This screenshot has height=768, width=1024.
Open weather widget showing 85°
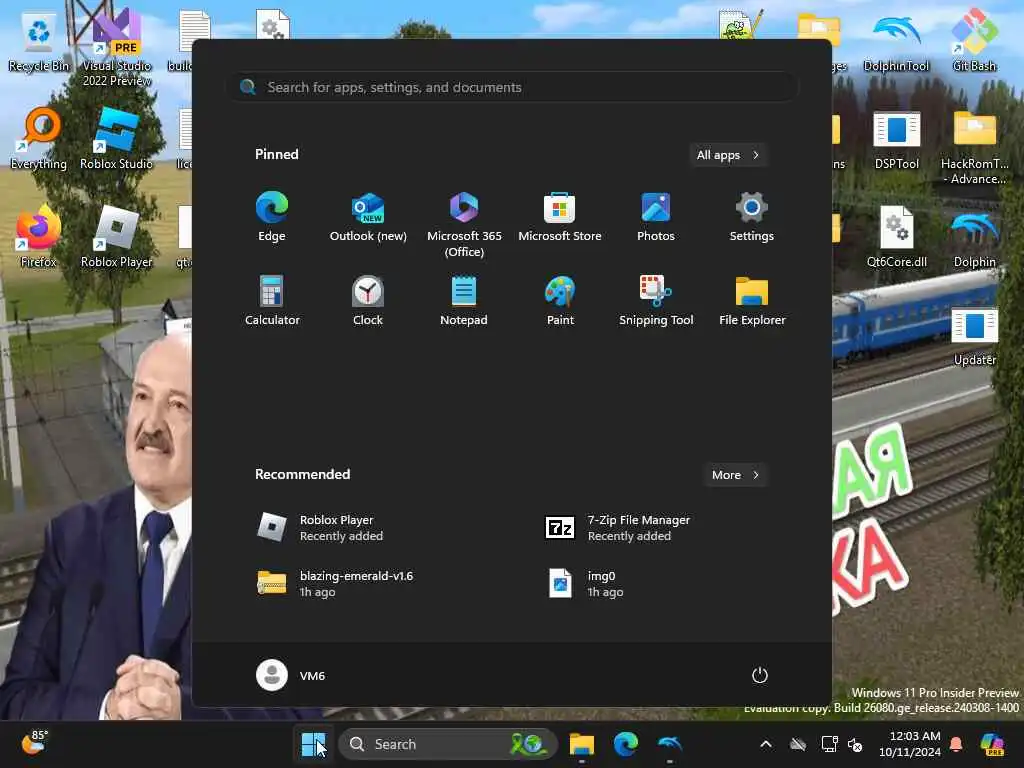point(34,743)
